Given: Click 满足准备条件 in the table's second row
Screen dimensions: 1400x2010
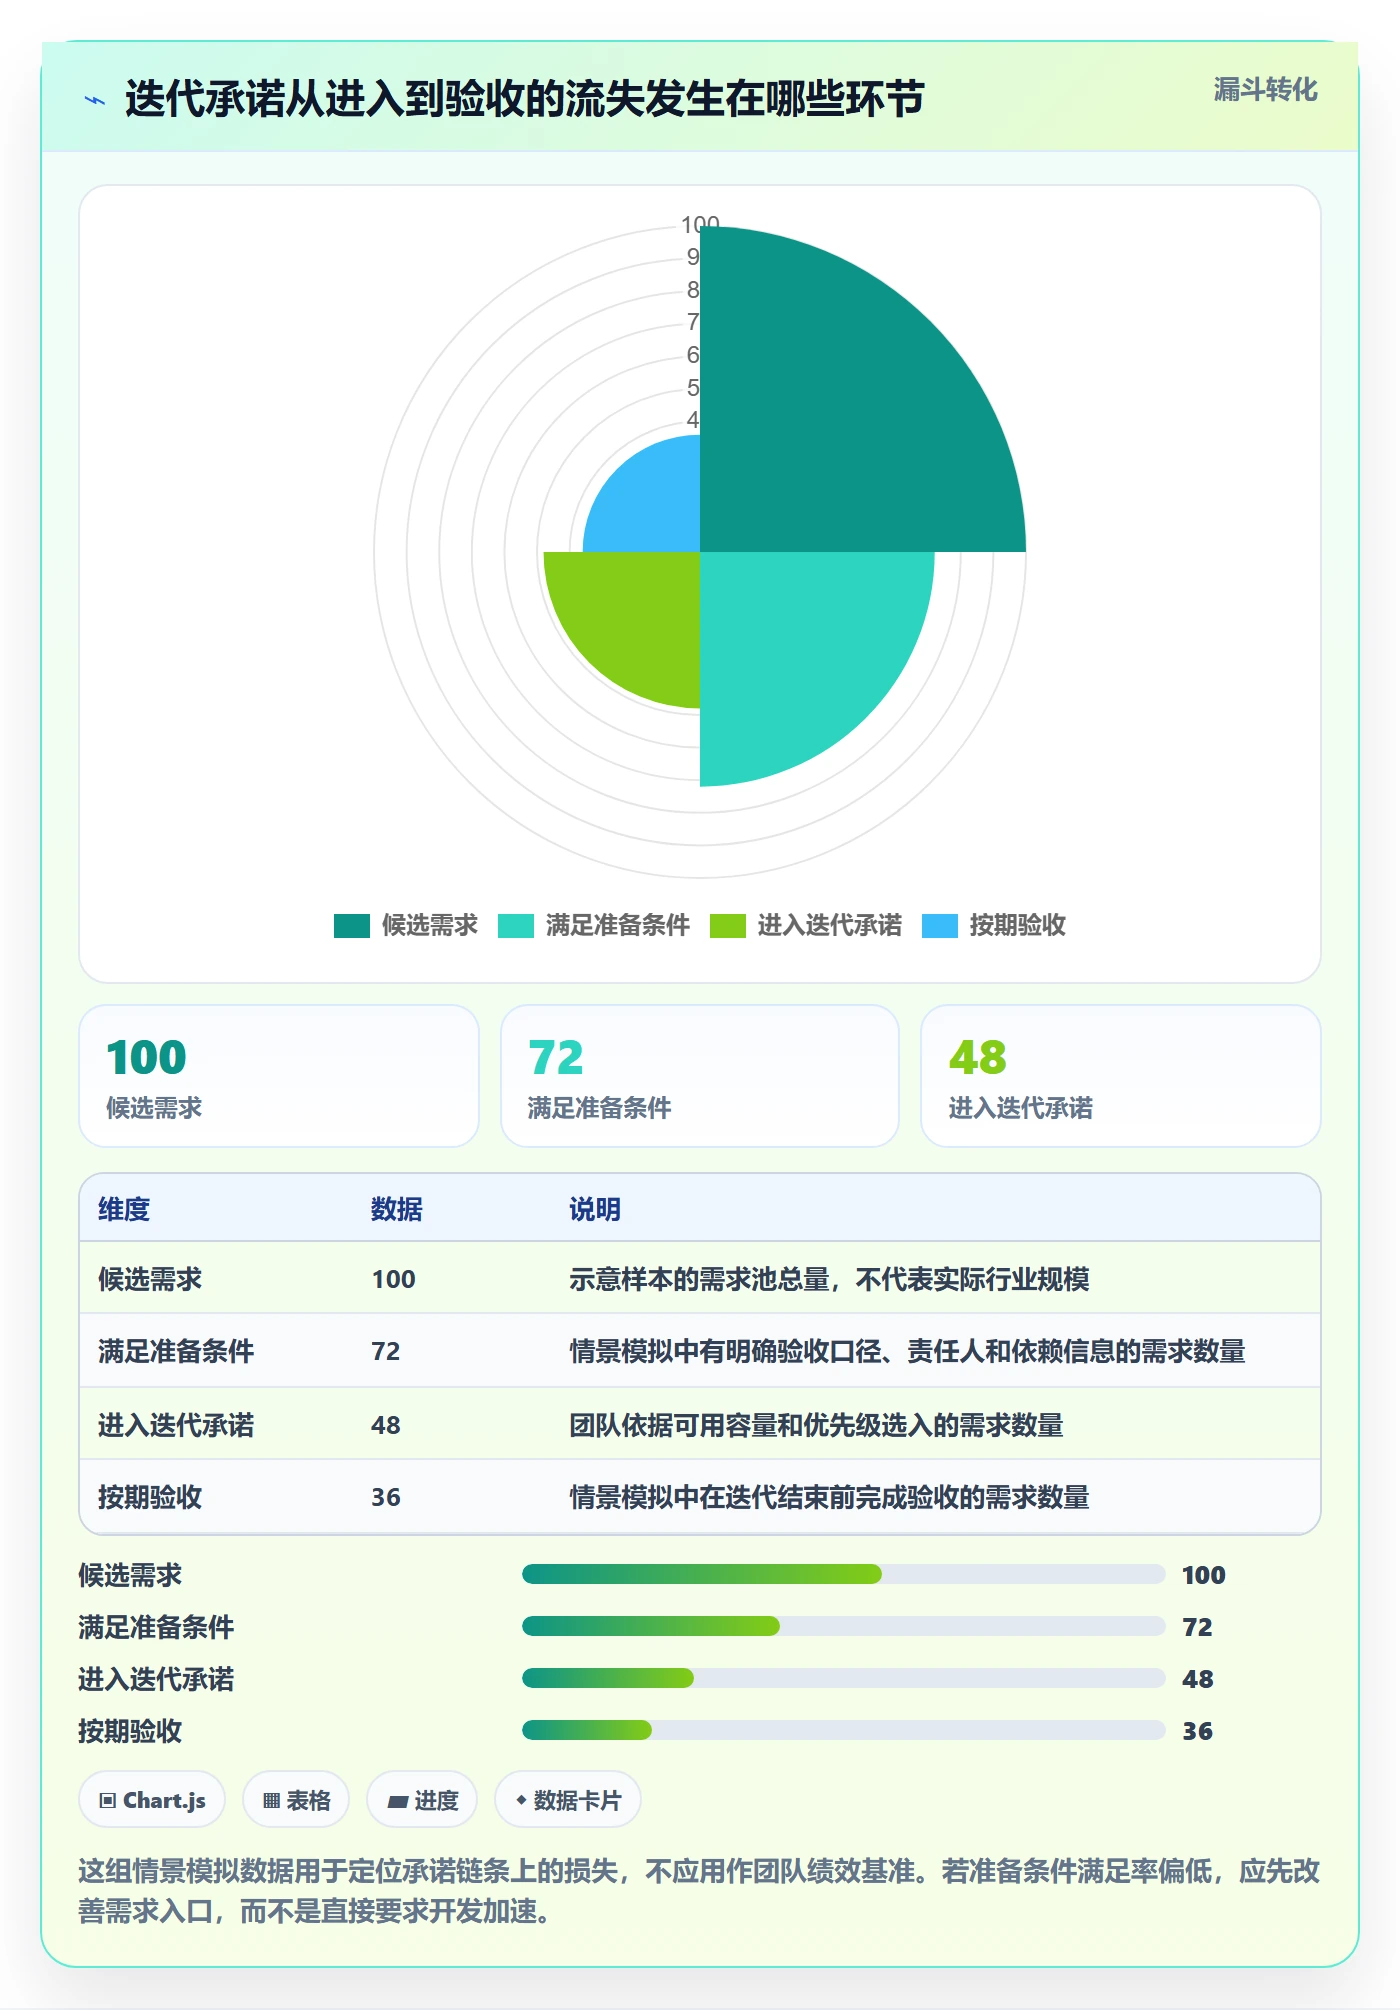Looking at the screenshot, I should tap(176, 1351).
